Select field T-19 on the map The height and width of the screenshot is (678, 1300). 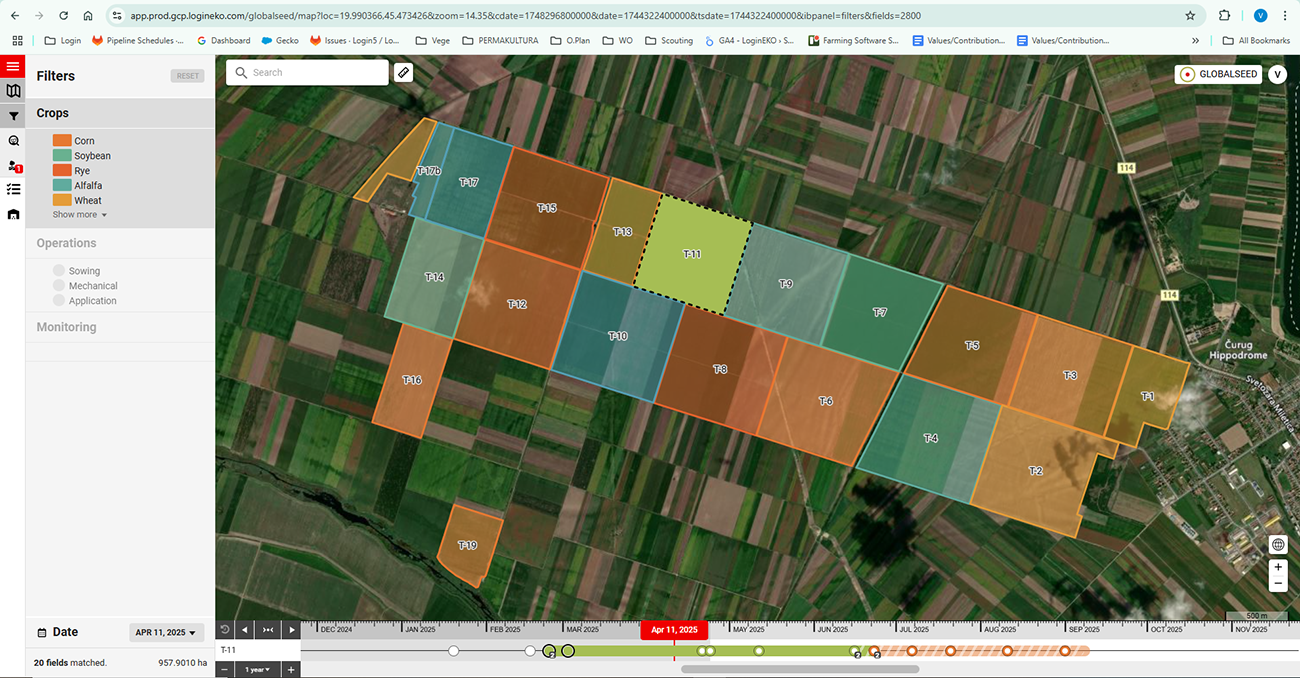pyautogui.click(x=467, y=545)
